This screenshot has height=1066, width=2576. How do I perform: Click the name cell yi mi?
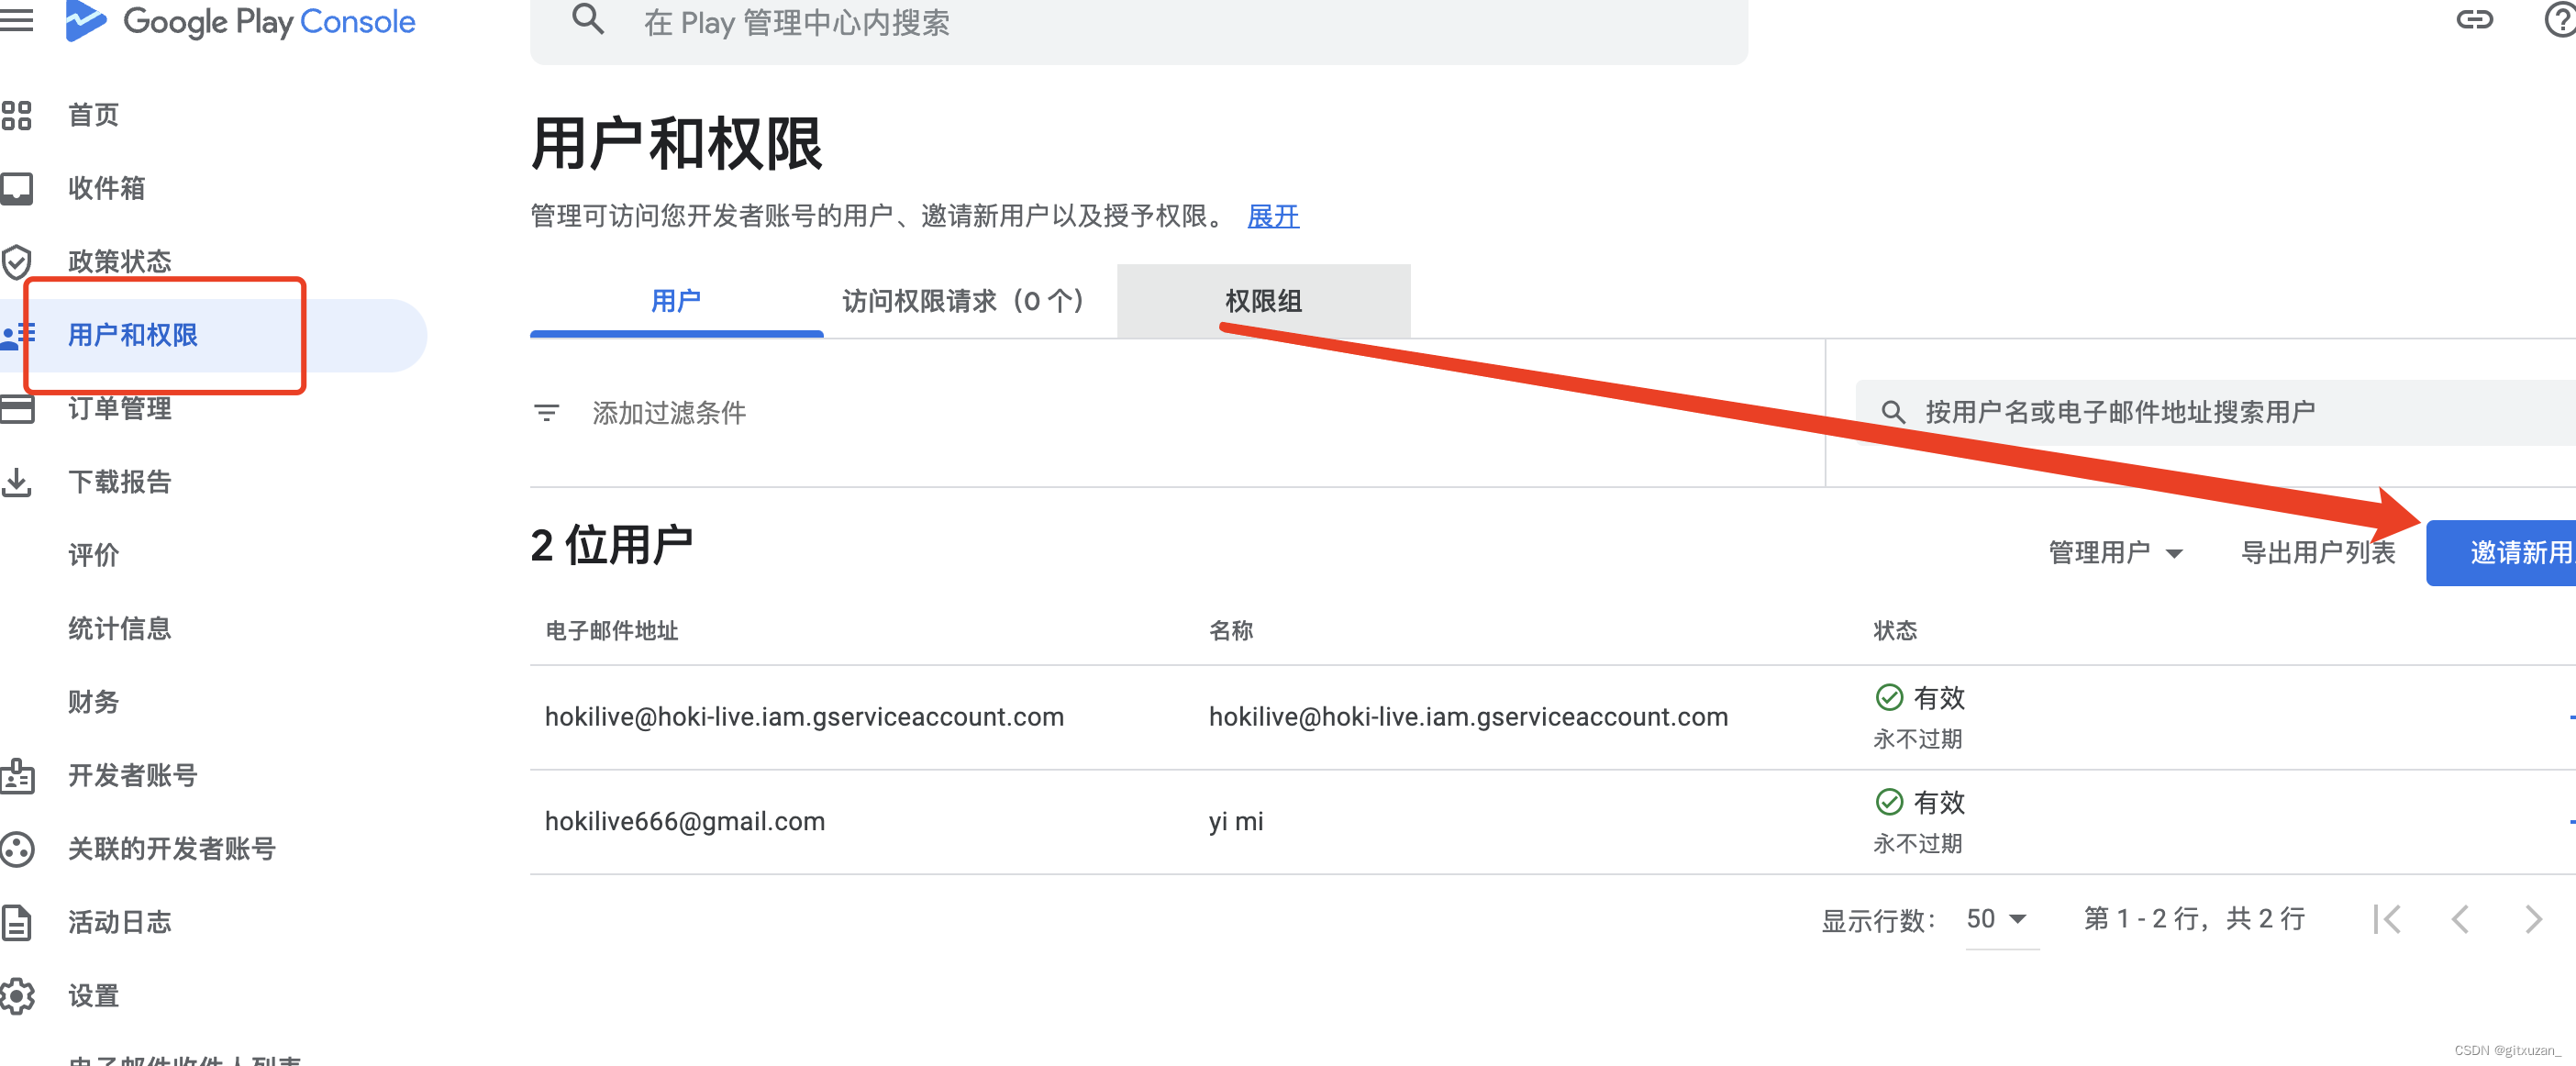tap(1236, 821)
